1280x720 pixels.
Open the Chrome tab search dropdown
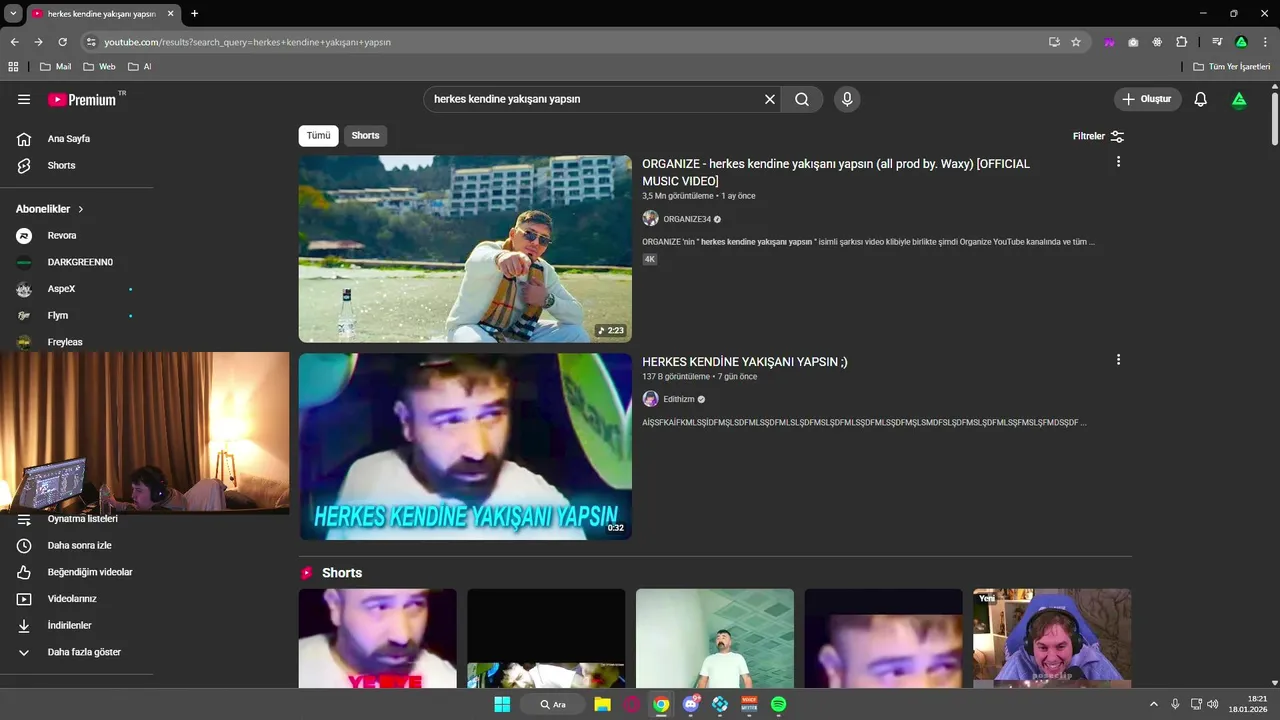click(13, 13)
